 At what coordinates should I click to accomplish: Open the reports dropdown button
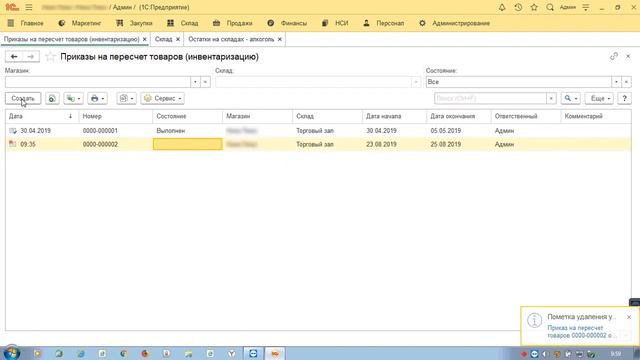(127, 98)
